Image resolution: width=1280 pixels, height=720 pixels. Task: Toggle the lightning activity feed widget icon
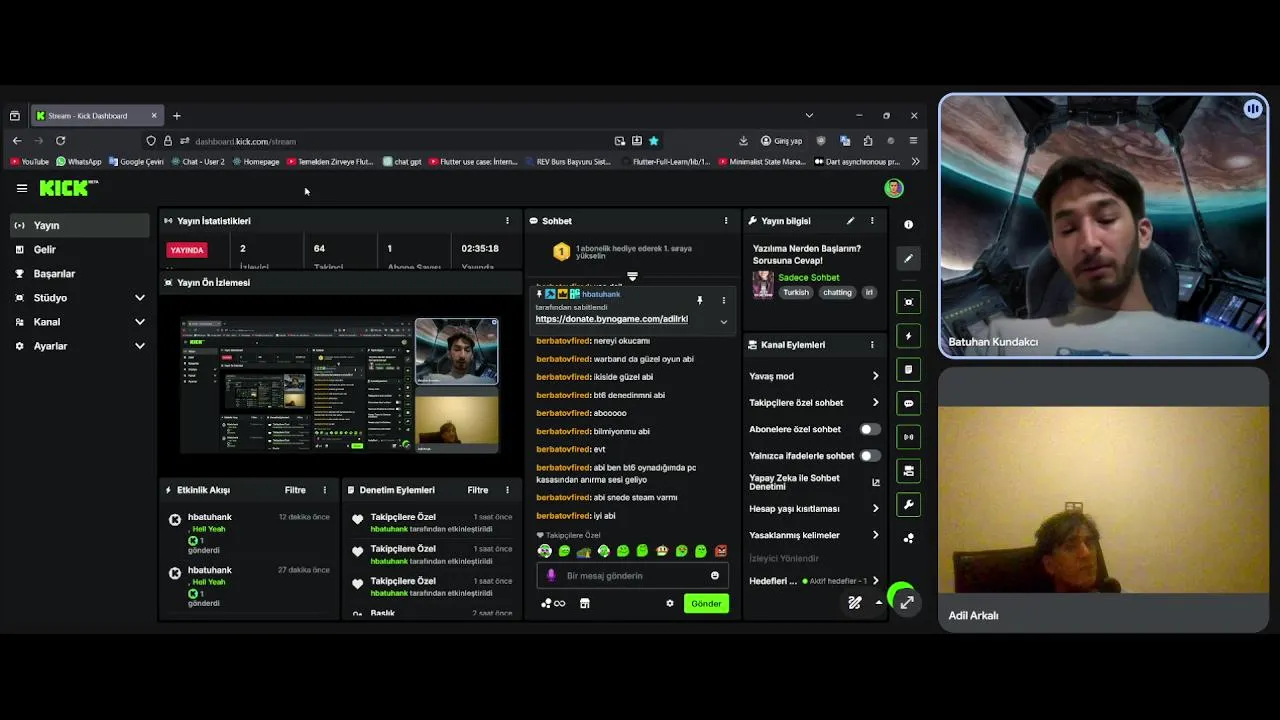coord(908,336)
